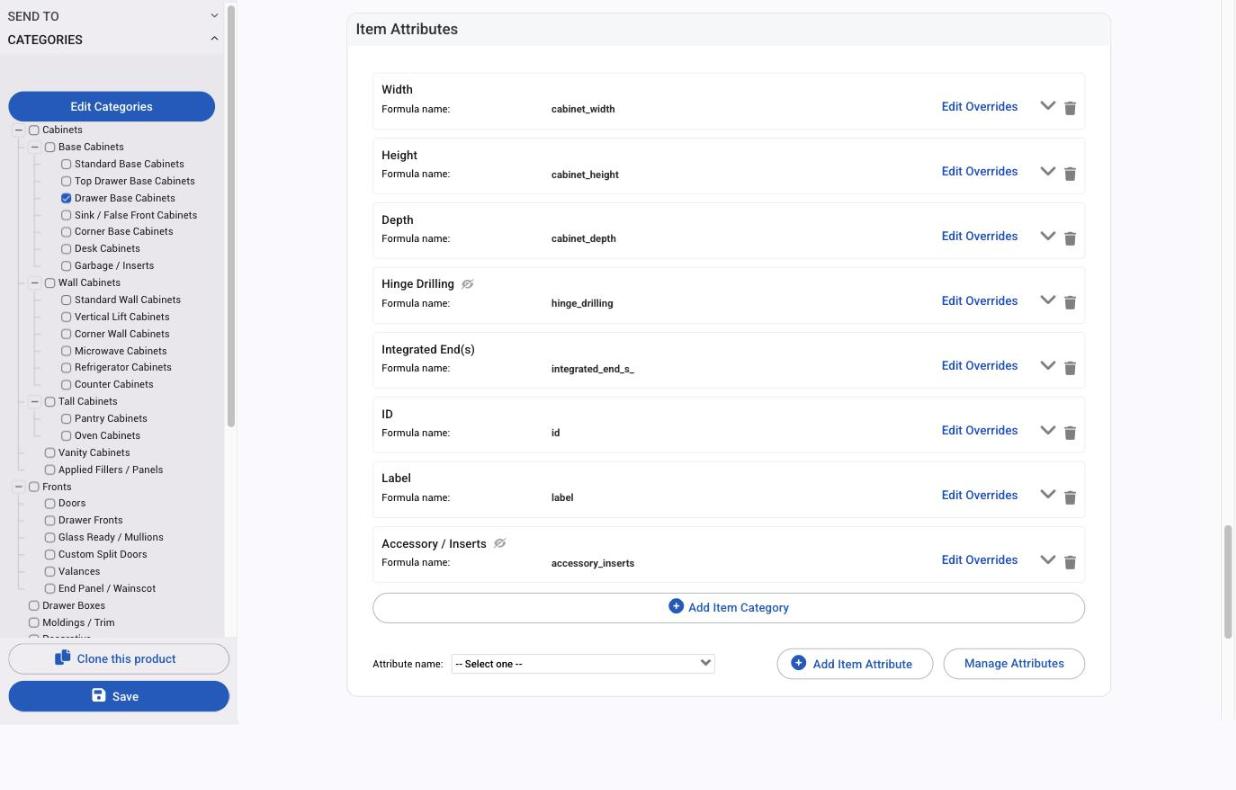Delete the ID attribute via trash icon

pyautogui.click(x=1070, y=432)
